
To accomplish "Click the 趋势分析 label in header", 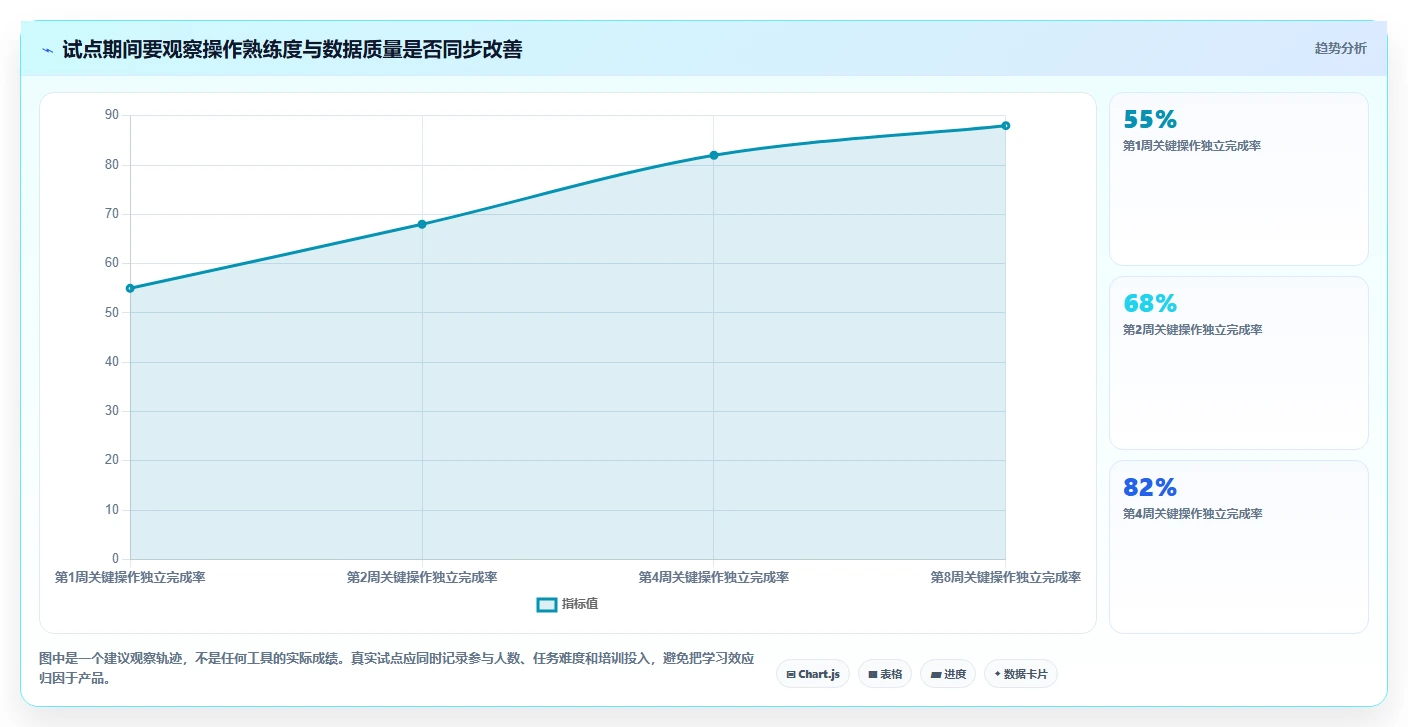I will pyautogui.click(x=1340, y=48).
